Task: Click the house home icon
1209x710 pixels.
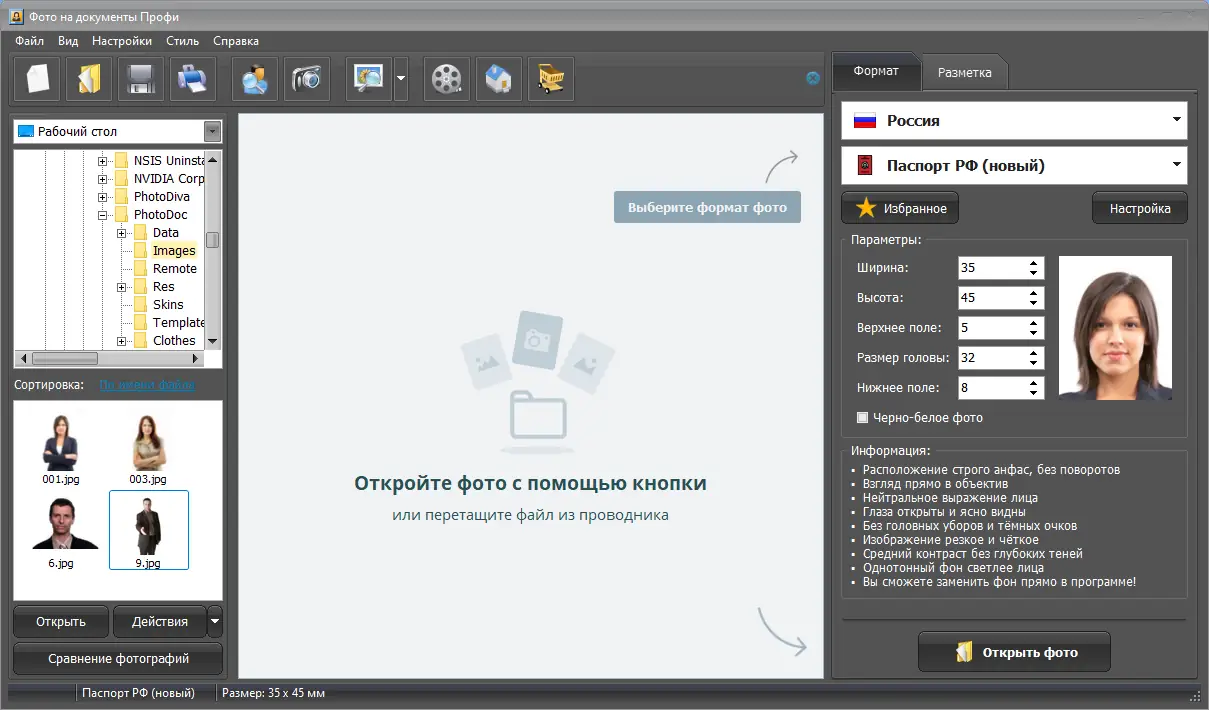Action: [498, 79]
